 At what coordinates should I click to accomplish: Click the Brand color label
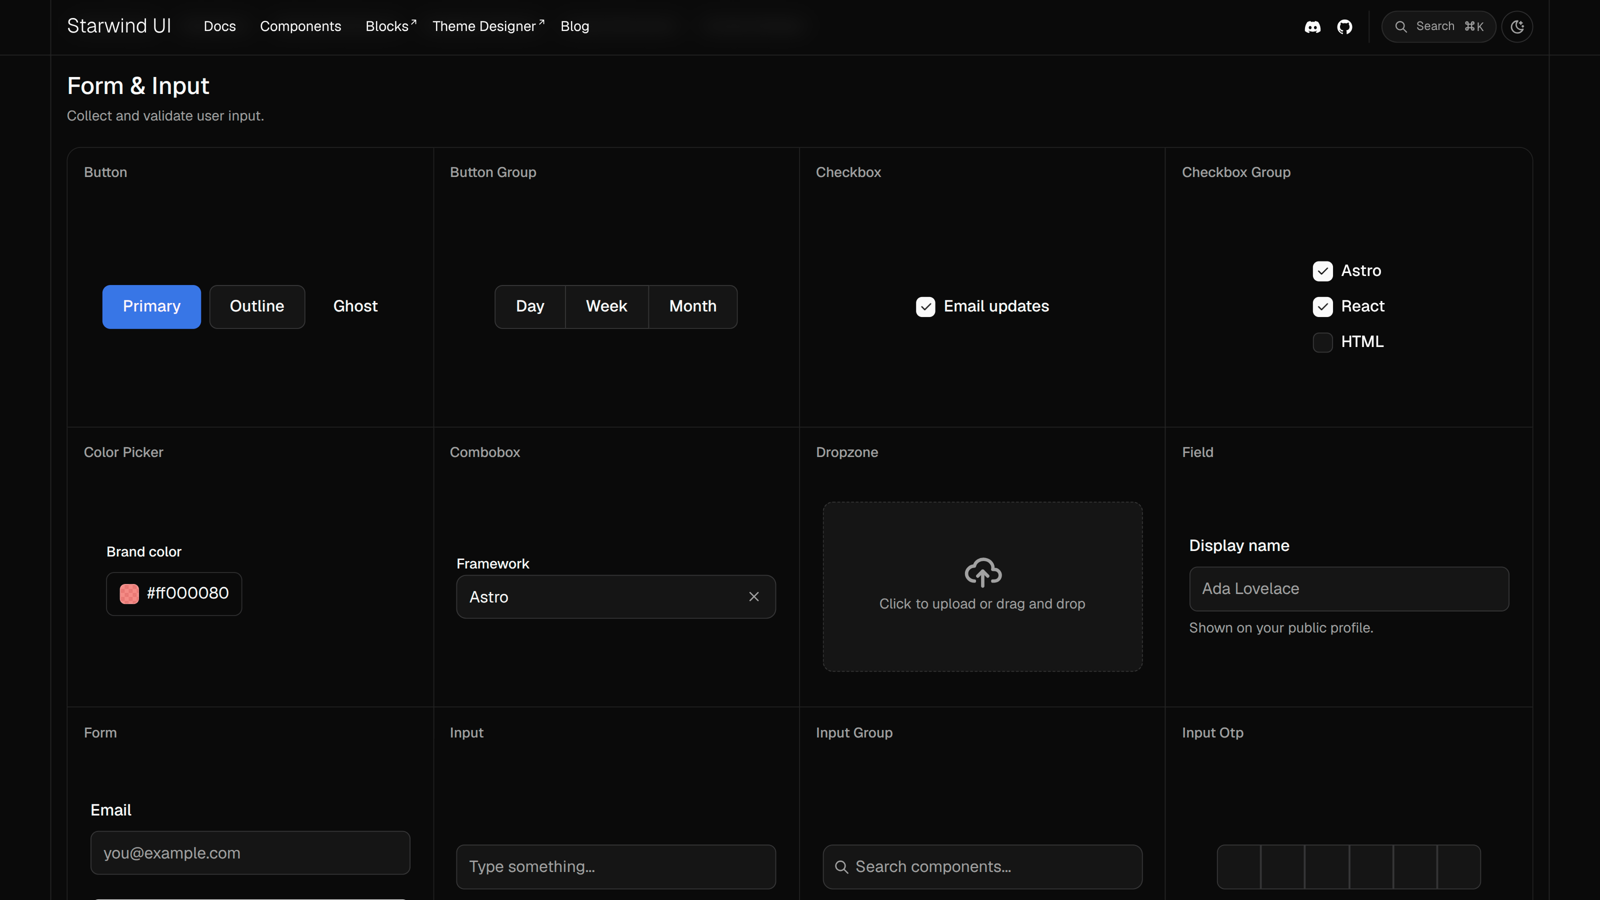[144, 552]
